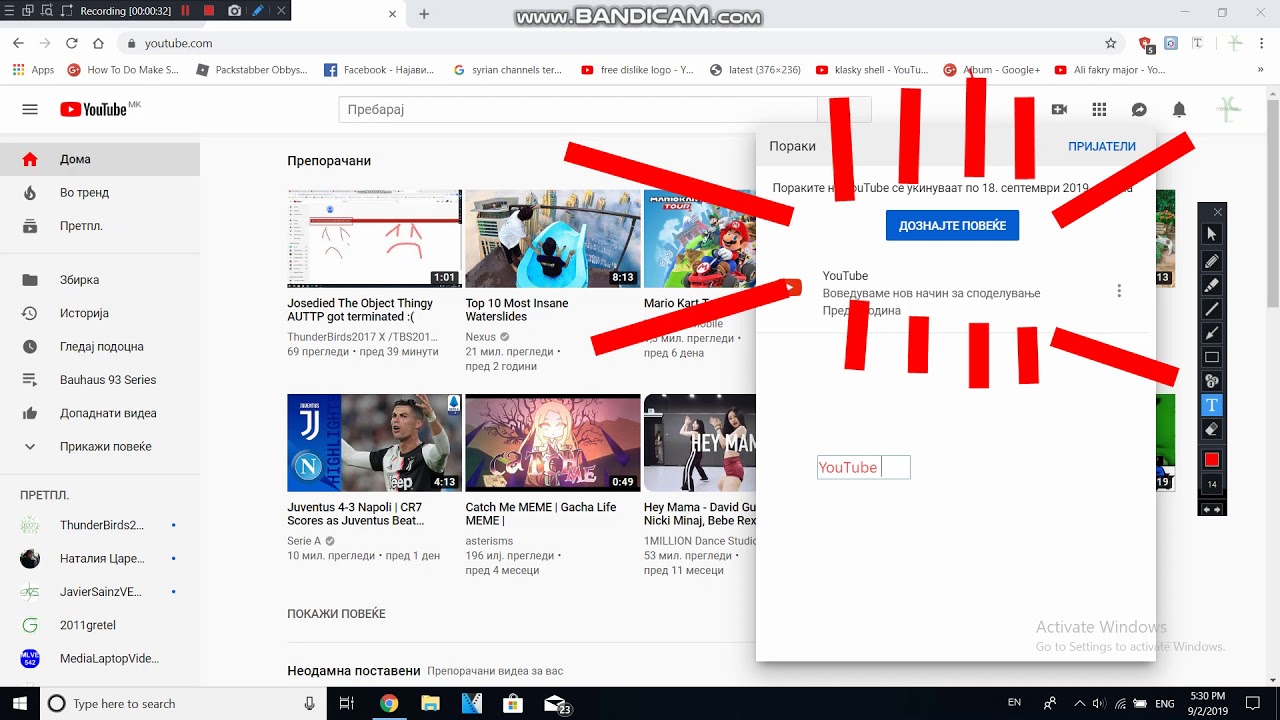This screenshot has width=1280, height=720.
Task: Take a Bandicam screenshot with camera icon
Action: click(234, 11)
